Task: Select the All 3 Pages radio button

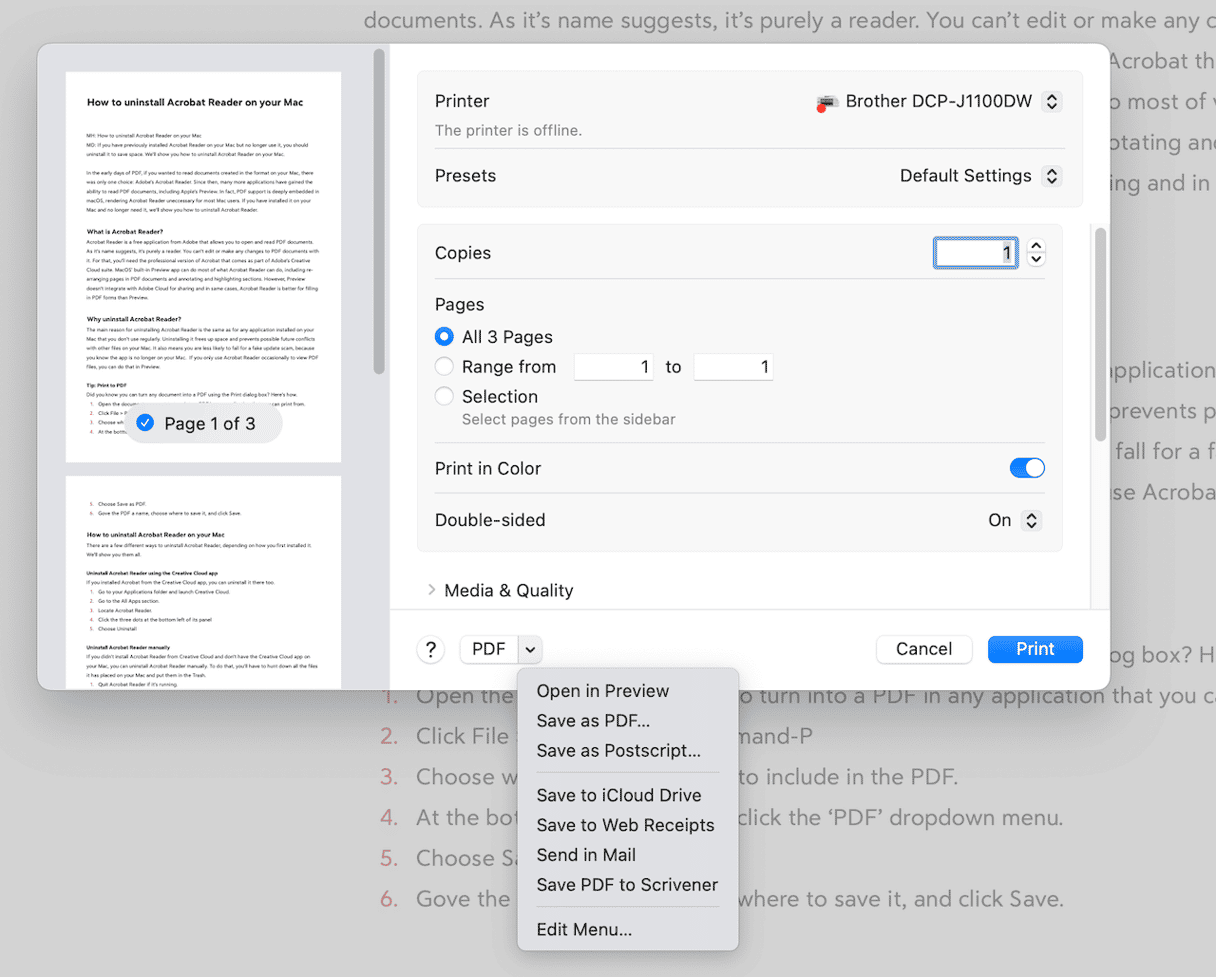Action: coord(444,337)
